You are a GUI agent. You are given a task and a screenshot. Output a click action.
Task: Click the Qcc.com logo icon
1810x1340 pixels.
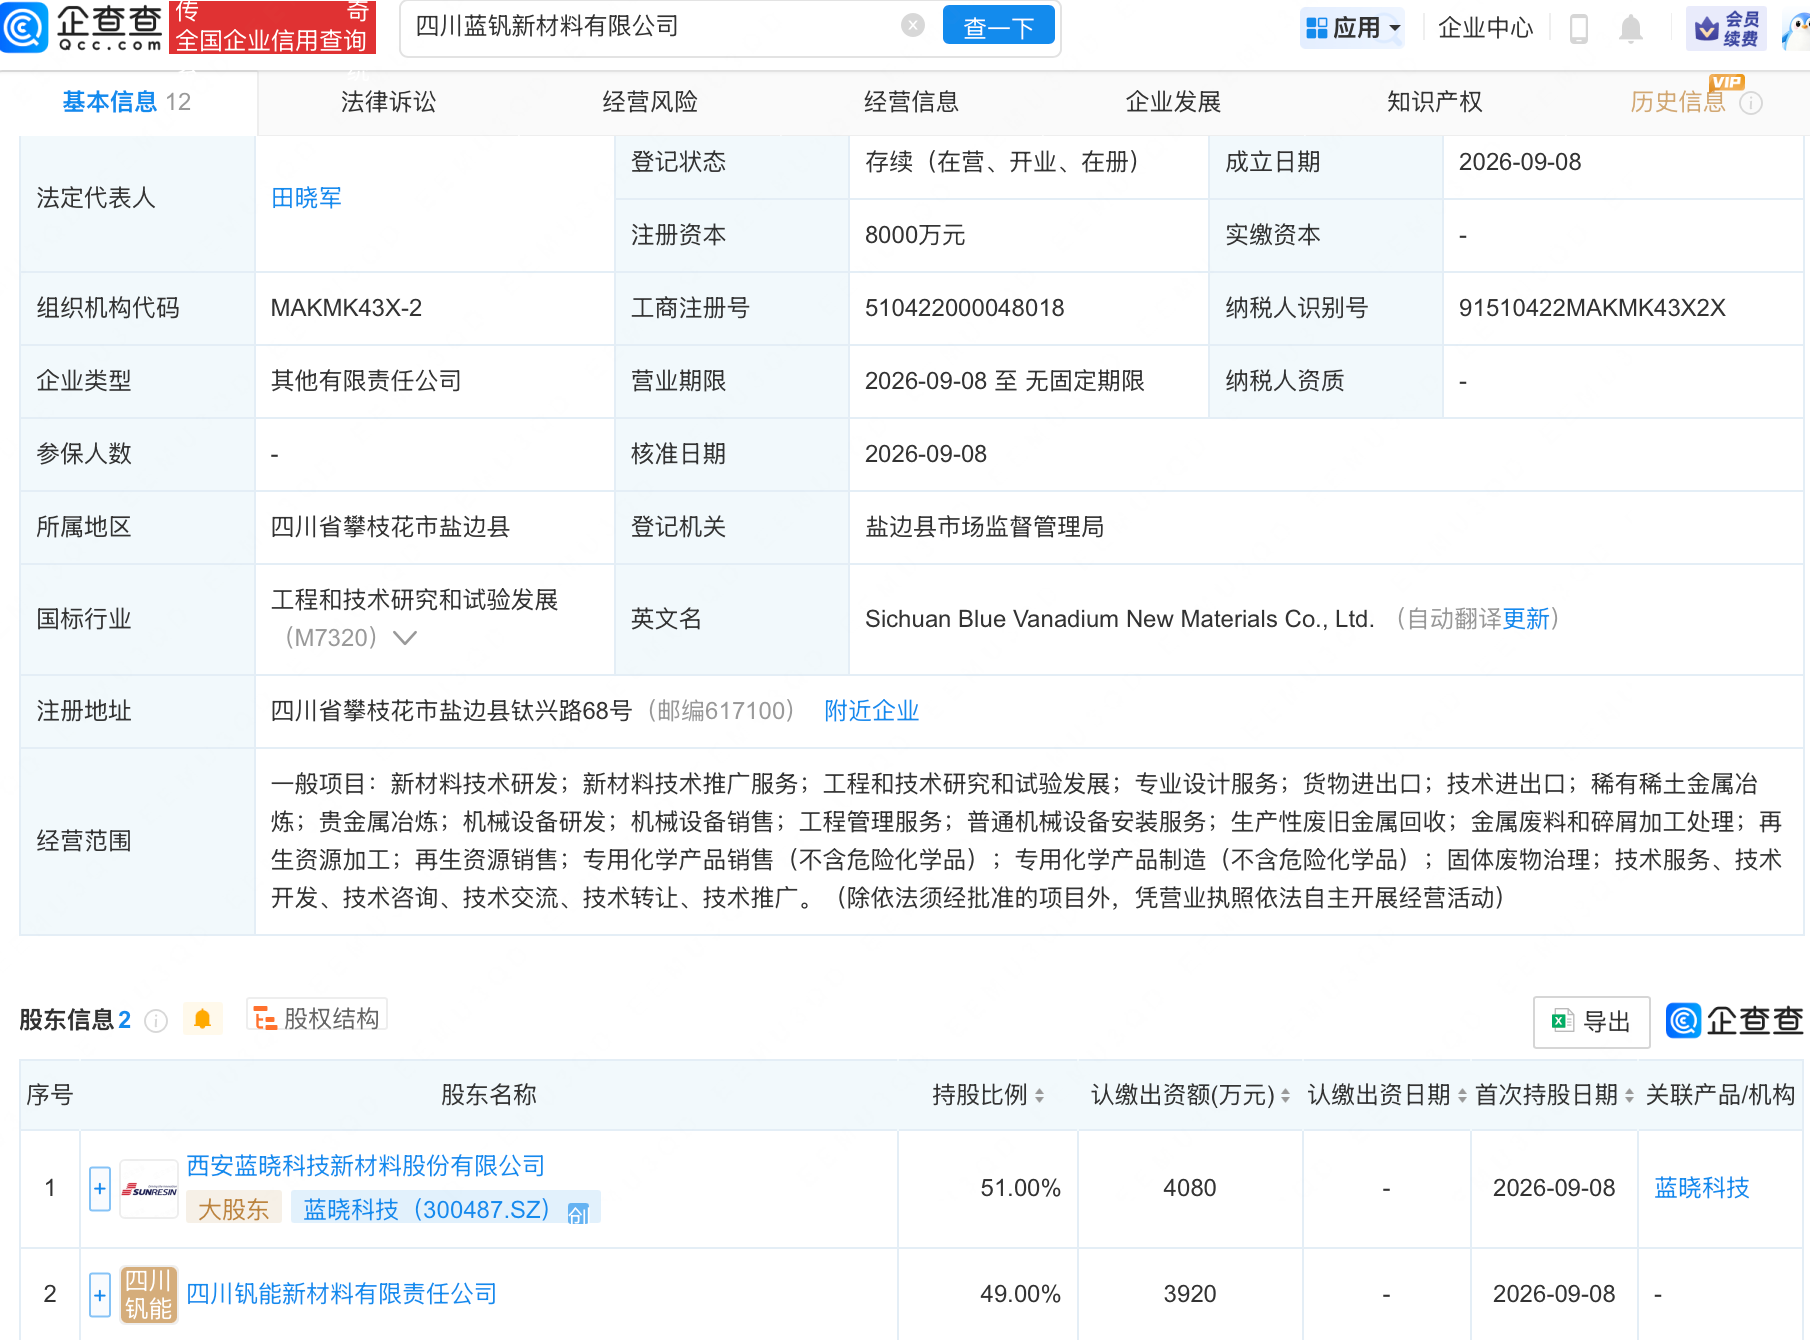(24, 27)
